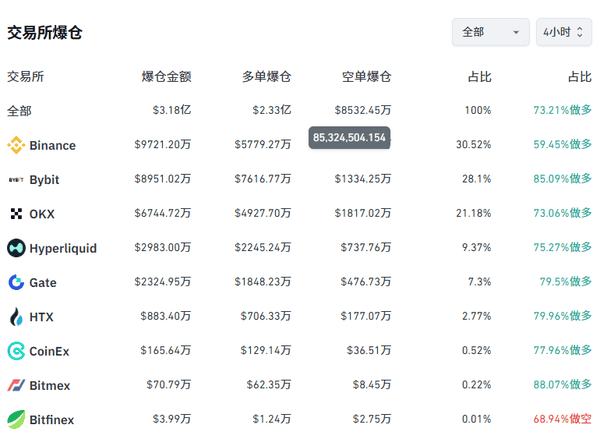Open the 4小时 time range selector
This screenshot has height=439, width=600.
pyautogui.click(x=563, y=32)
